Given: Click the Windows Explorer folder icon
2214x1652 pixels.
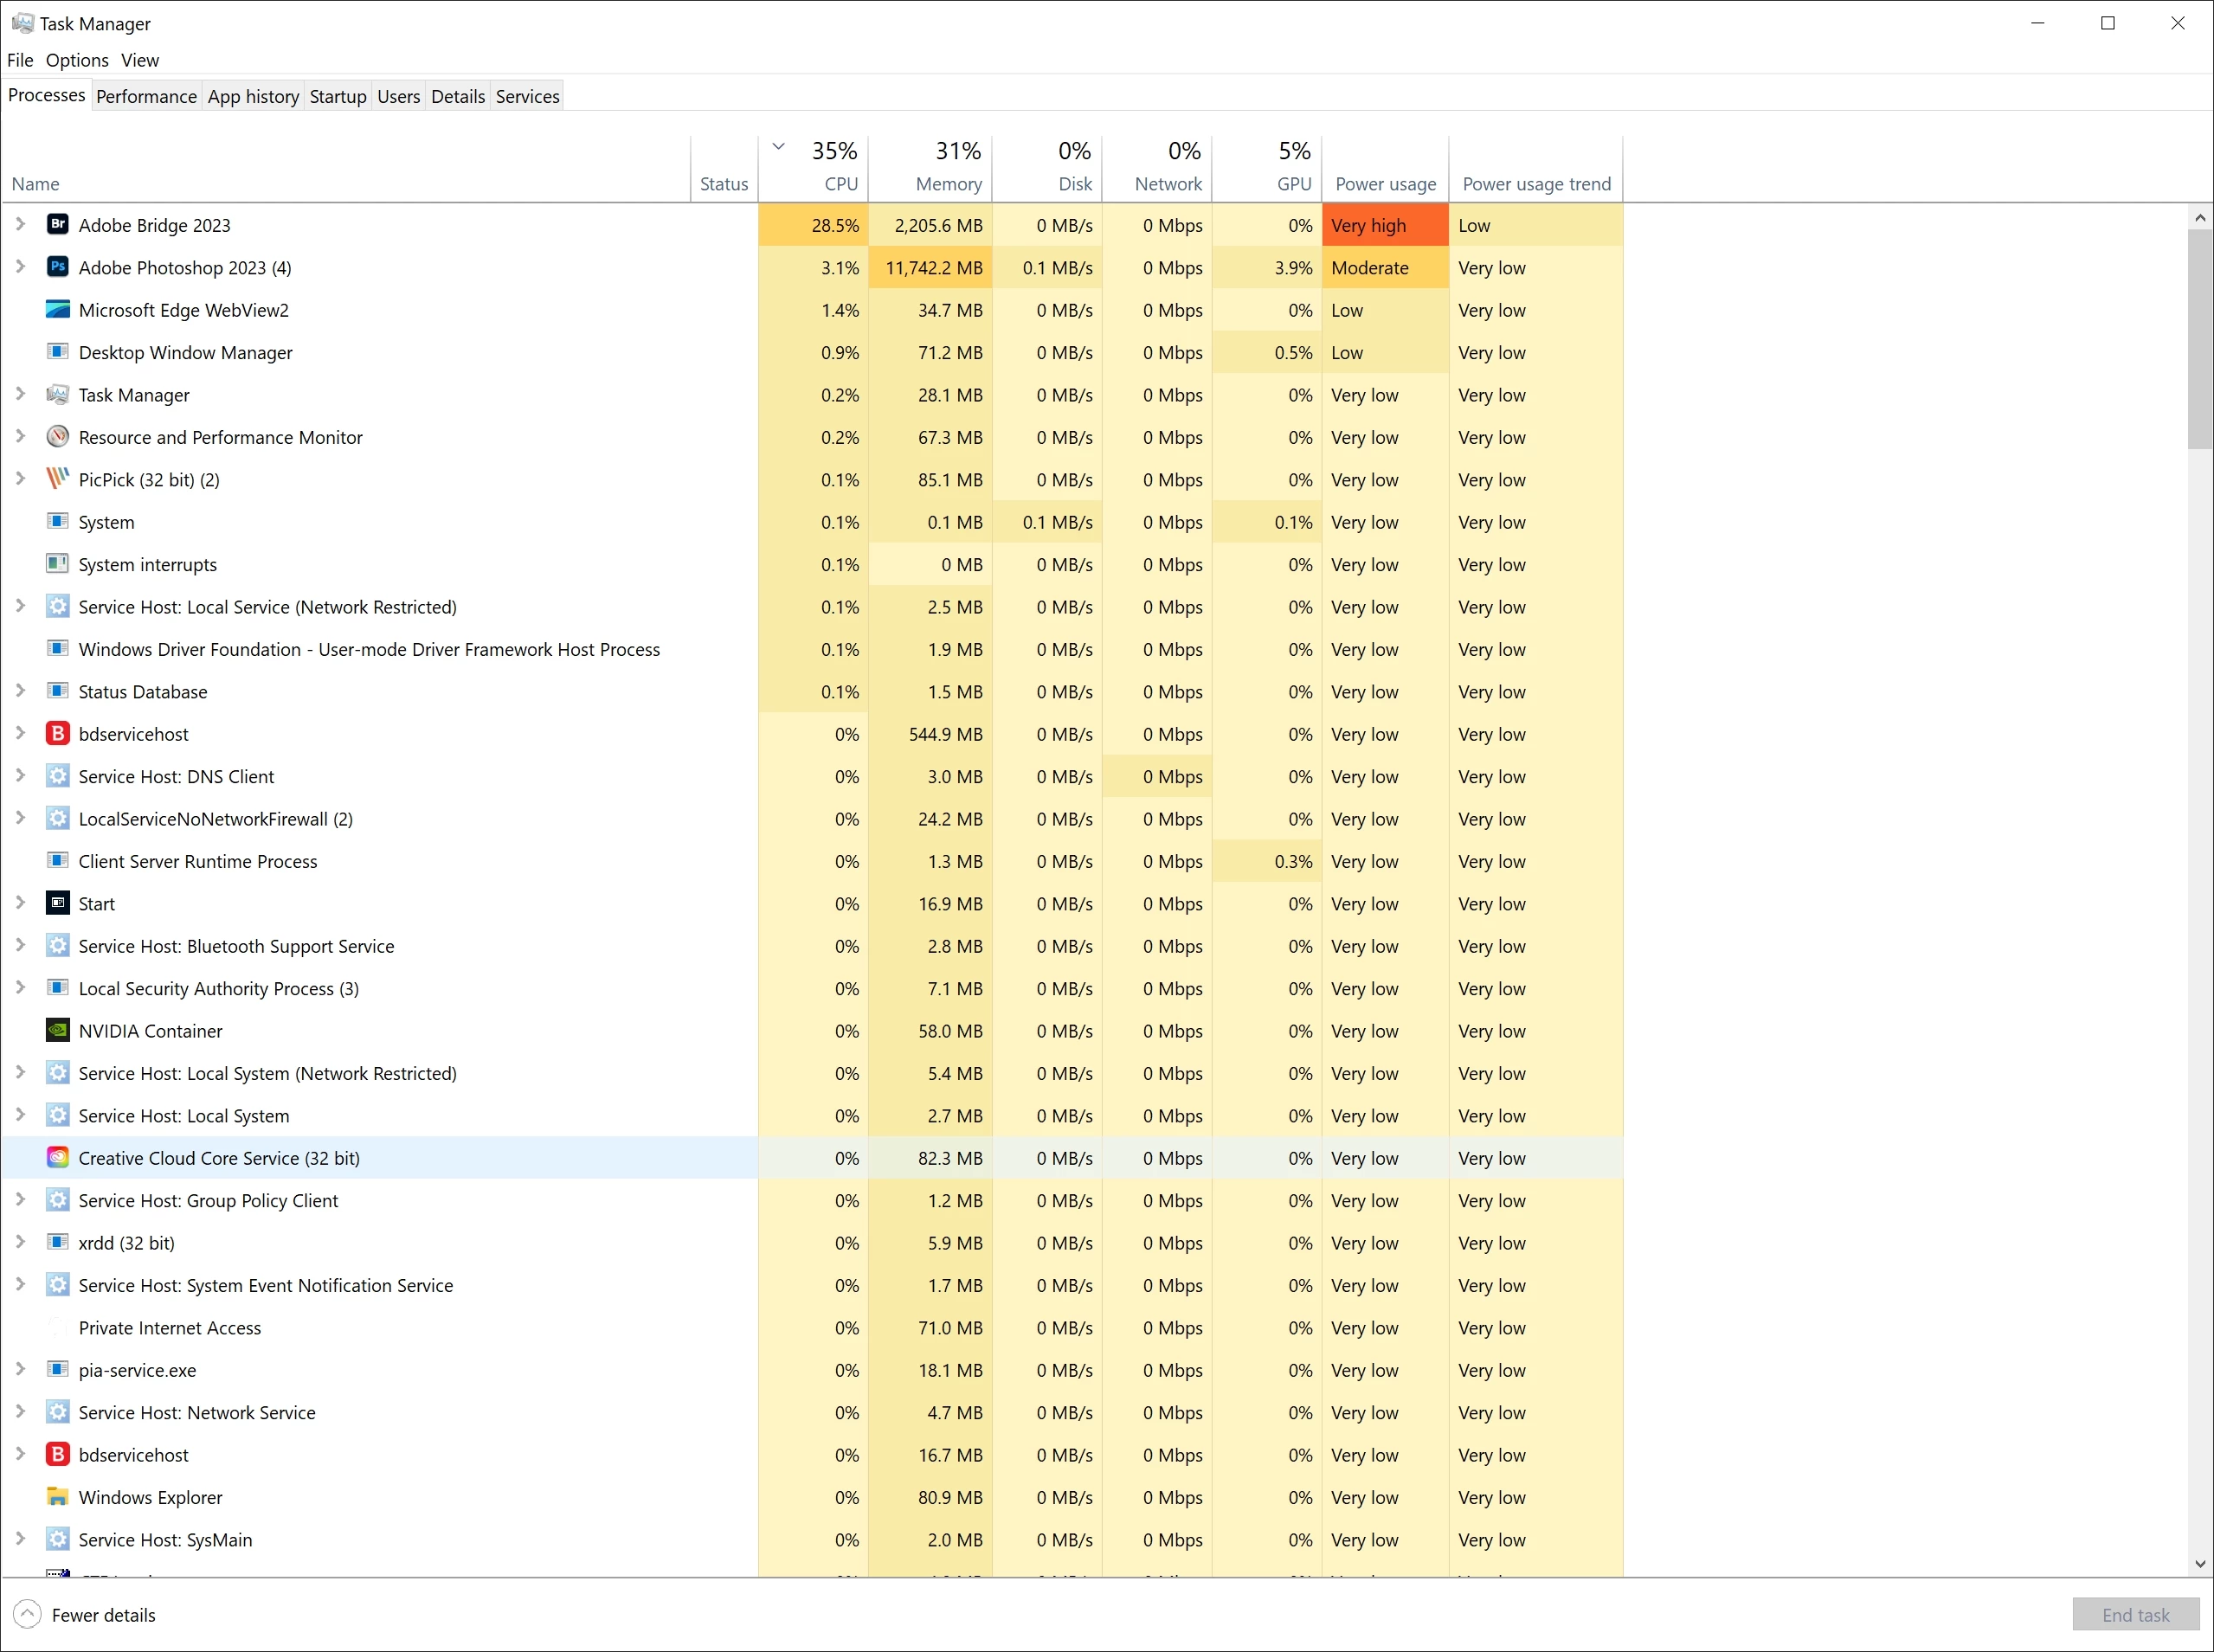Looking at the screenshot, I should pyautogui.click(x=58, y=1497).
